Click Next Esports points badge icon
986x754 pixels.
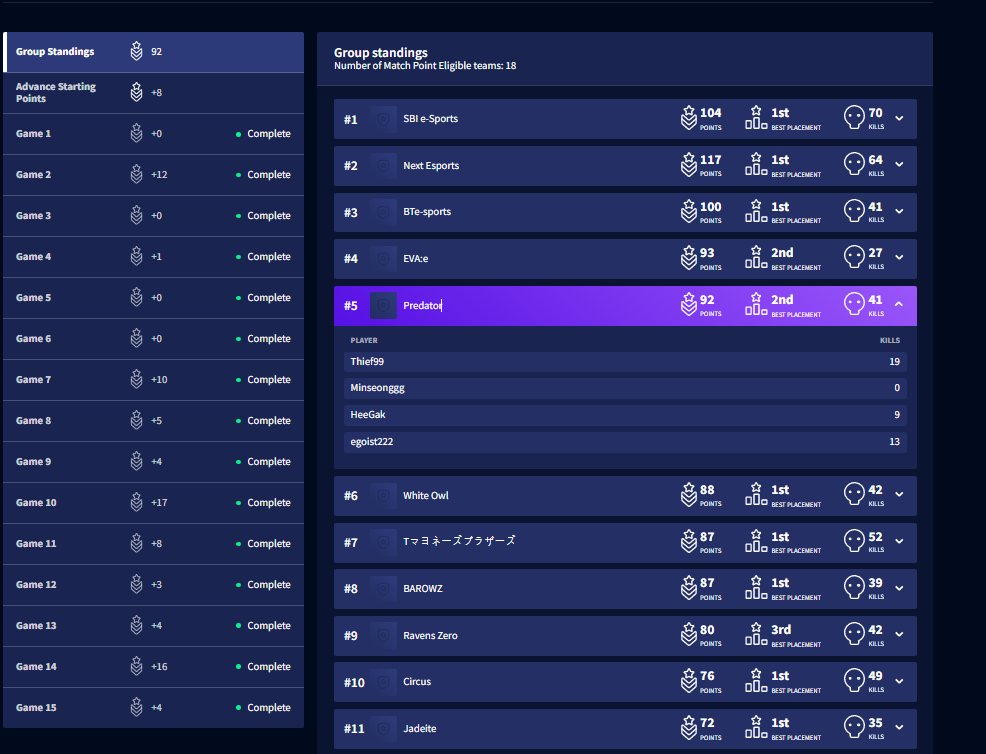(689, 165)
